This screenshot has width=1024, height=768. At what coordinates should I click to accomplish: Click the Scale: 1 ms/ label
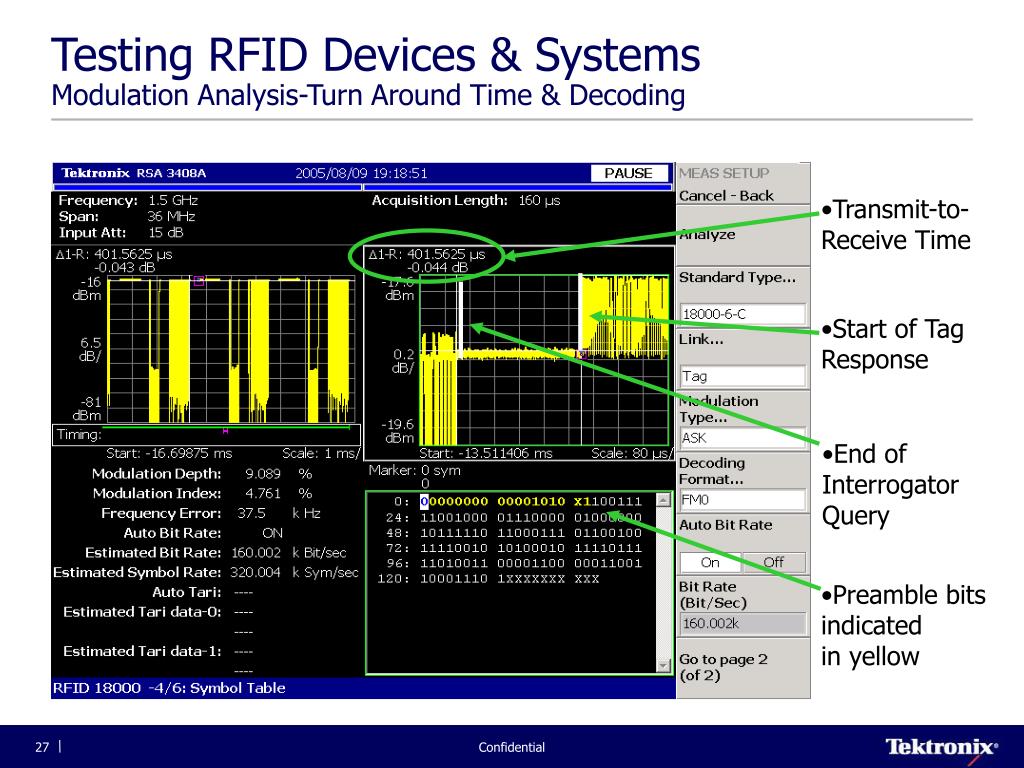(x=321, y=453)
